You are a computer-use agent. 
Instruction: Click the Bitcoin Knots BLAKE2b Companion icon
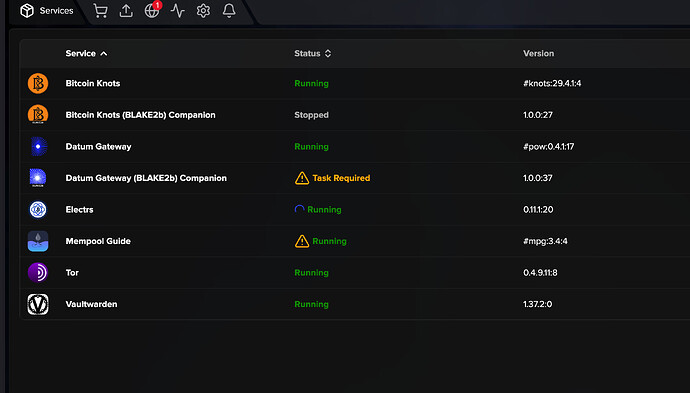click(38, 114)
